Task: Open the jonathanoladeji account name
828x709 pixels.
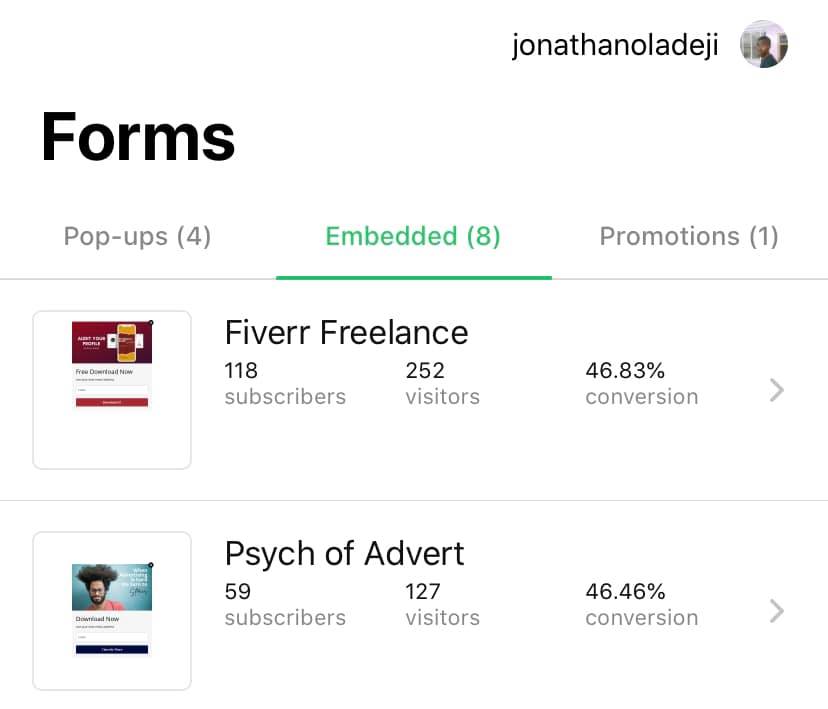Action: click(615, 46)
